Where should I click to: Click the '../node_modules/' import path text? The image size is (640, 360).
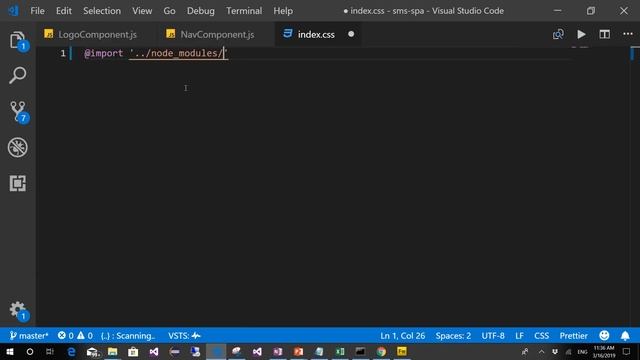178,53
